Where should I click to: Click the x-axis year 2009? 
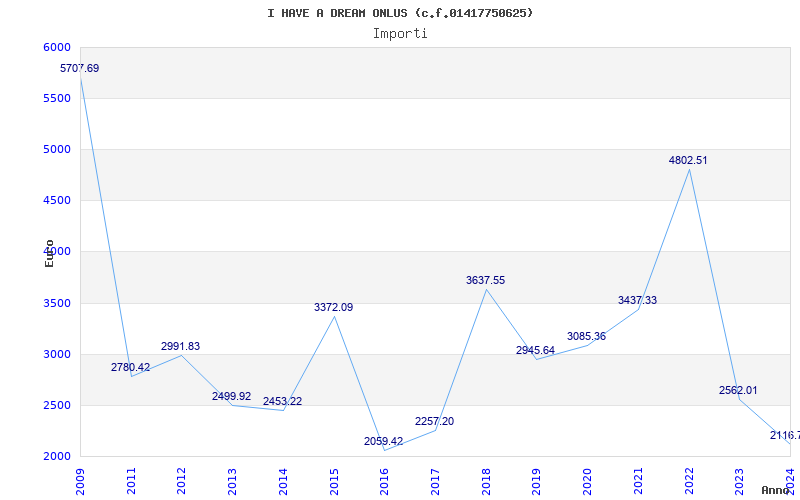[x=80, y=482]
